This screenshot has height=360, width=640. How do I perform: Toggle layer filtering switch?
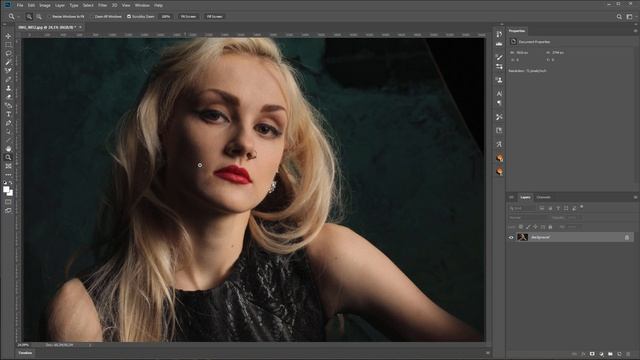[582, 207]
